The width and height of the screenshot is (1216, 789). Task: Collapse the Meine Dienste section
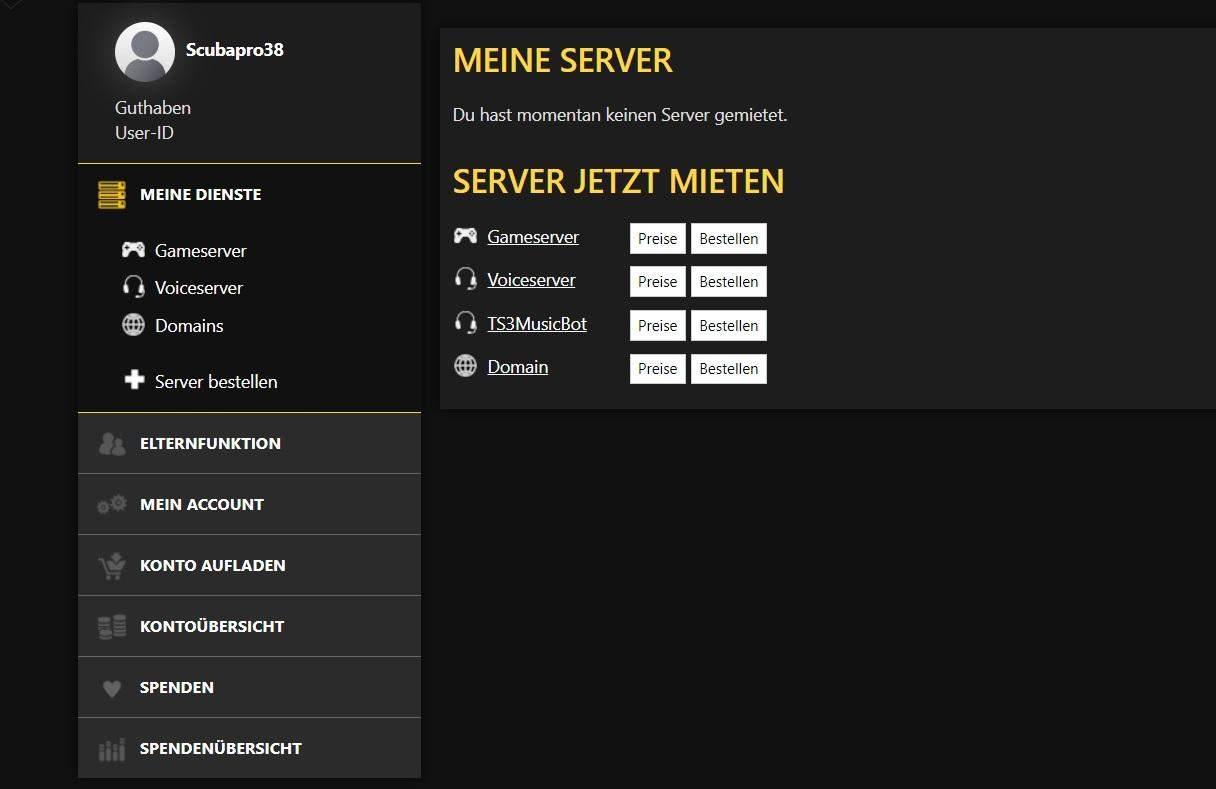pyautogui.click(x=200, y=195)
